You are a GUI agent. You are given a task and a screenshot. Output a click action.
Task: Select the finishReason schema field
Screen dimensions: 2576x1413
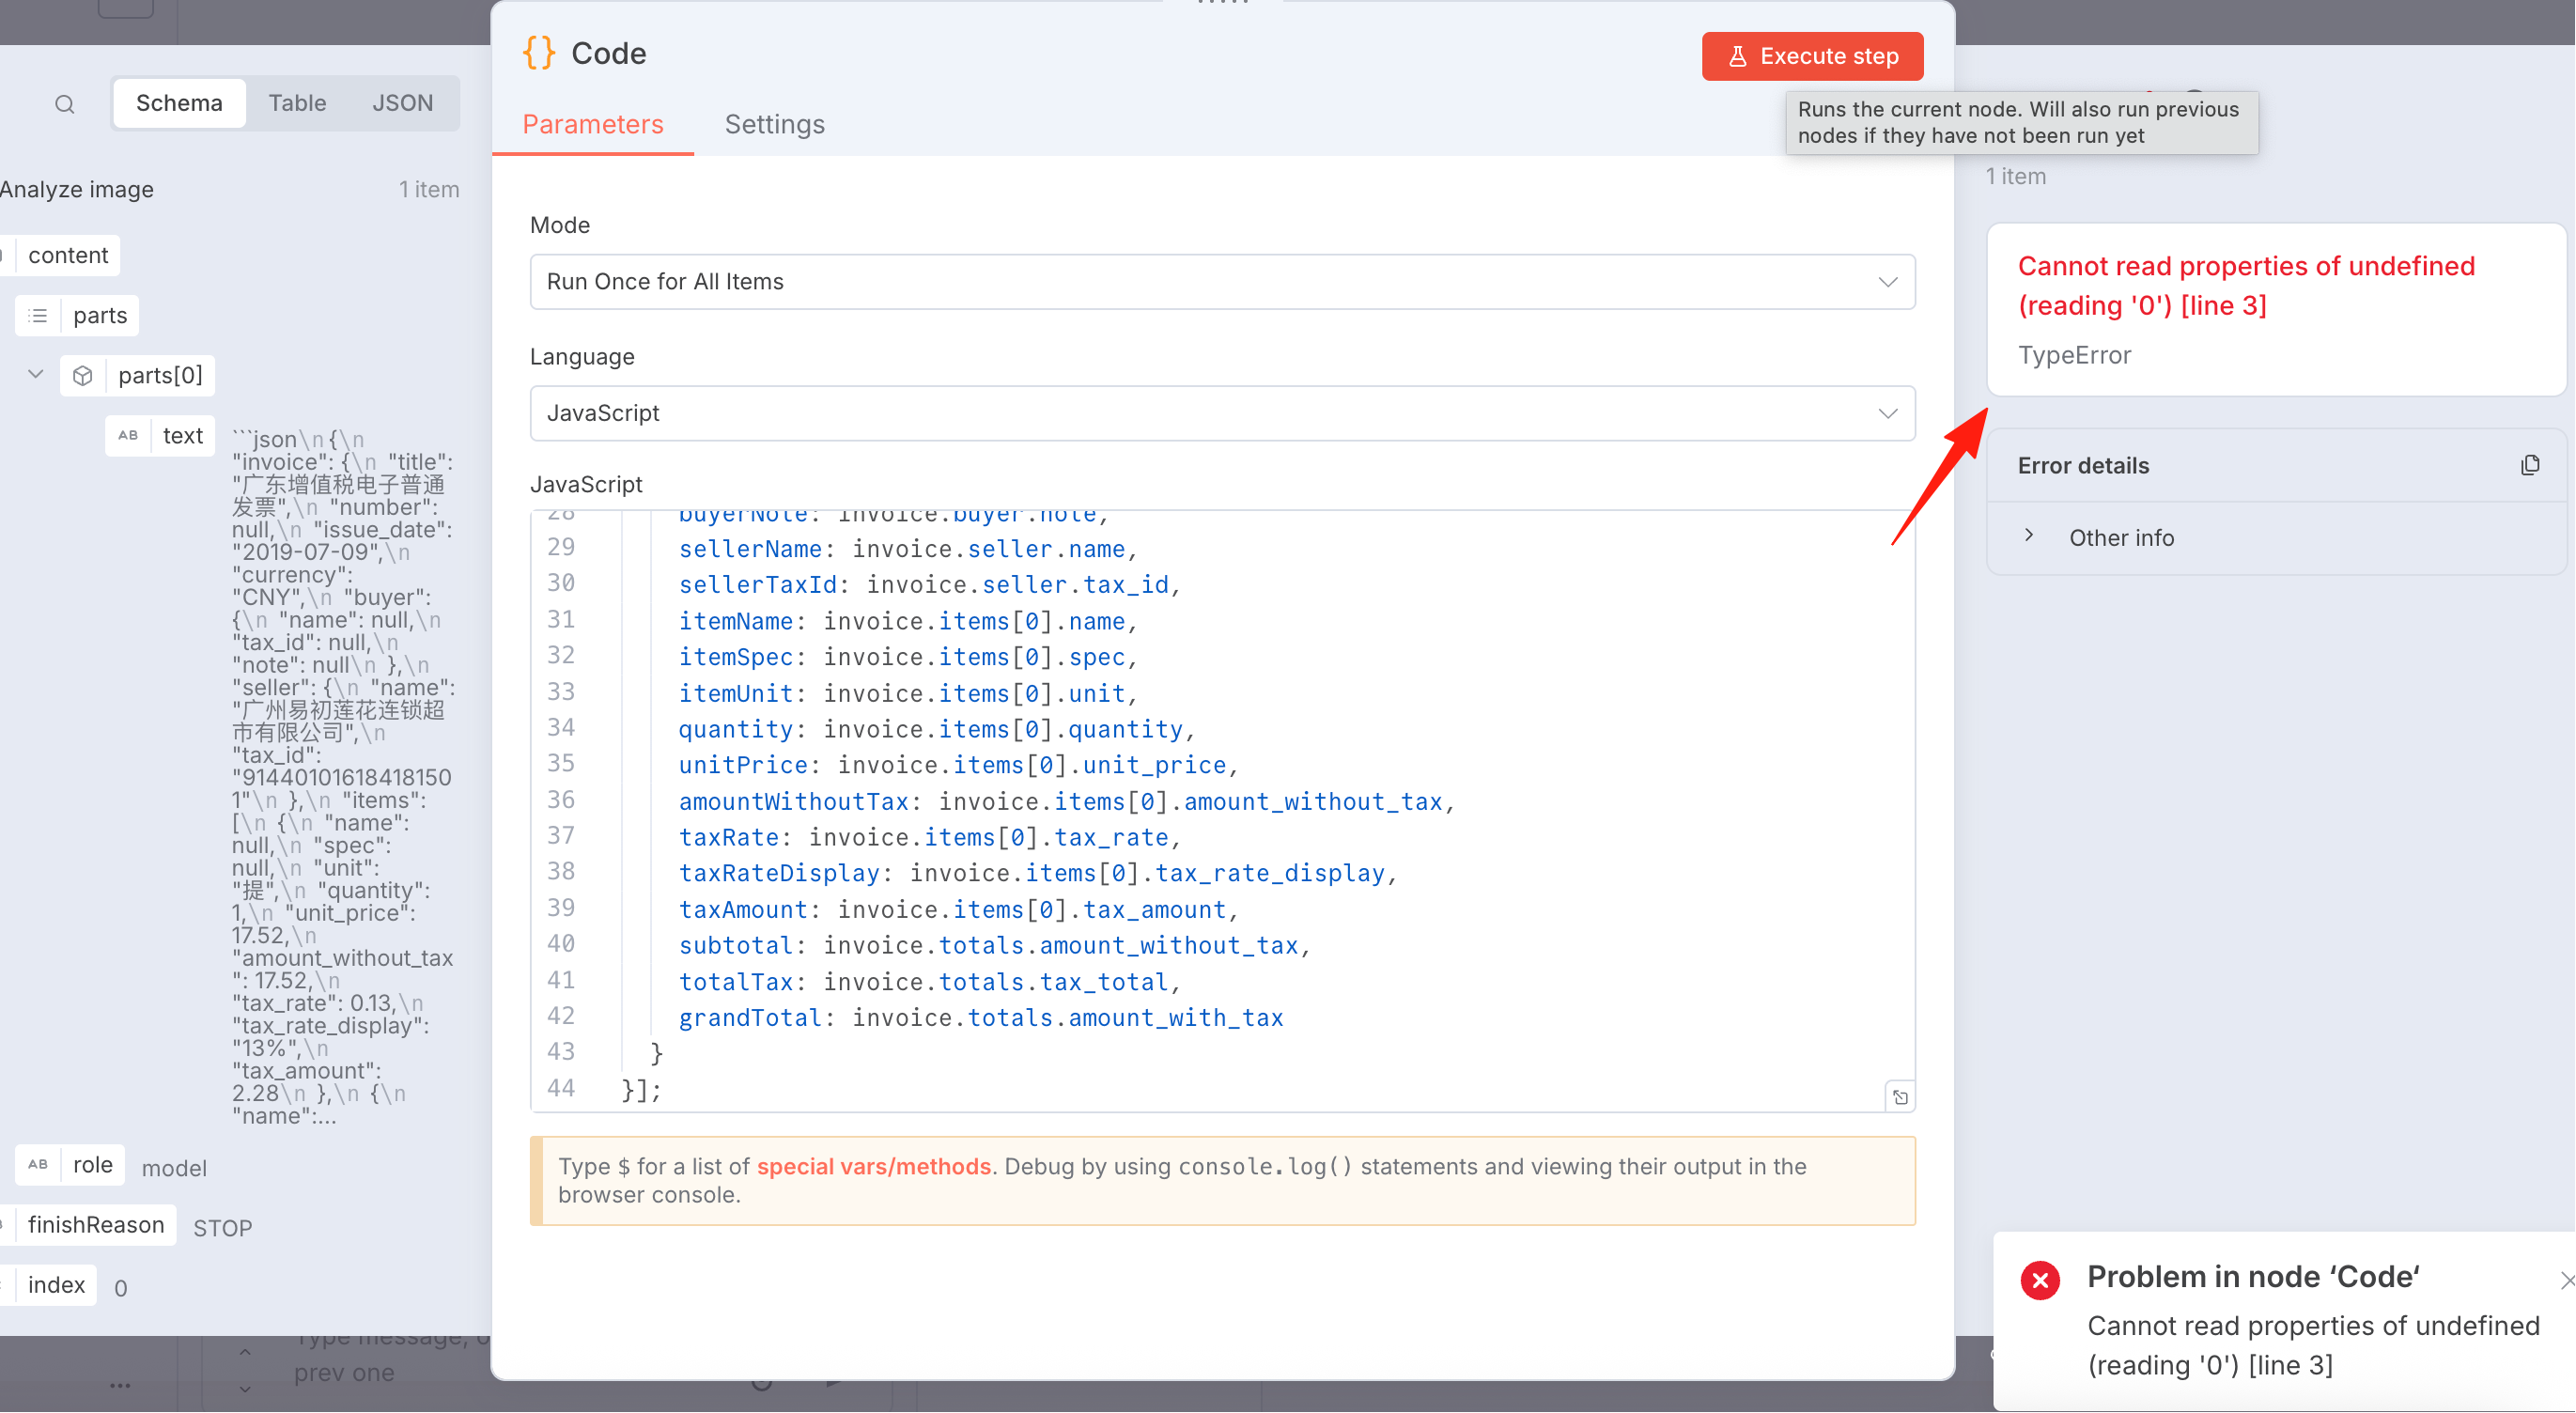pos(96,1224)
